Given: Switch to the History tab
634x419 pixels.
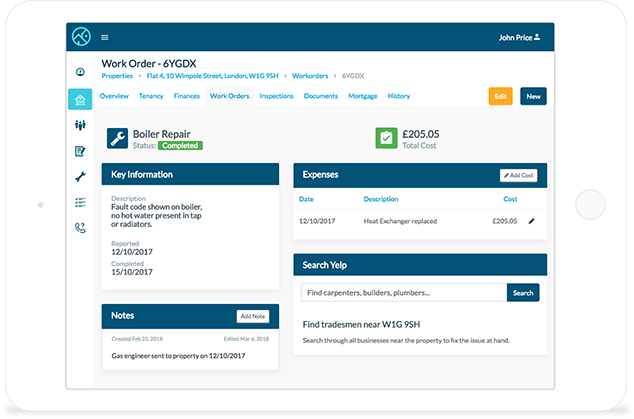Looking at the screenshot, I should (399, 96).
